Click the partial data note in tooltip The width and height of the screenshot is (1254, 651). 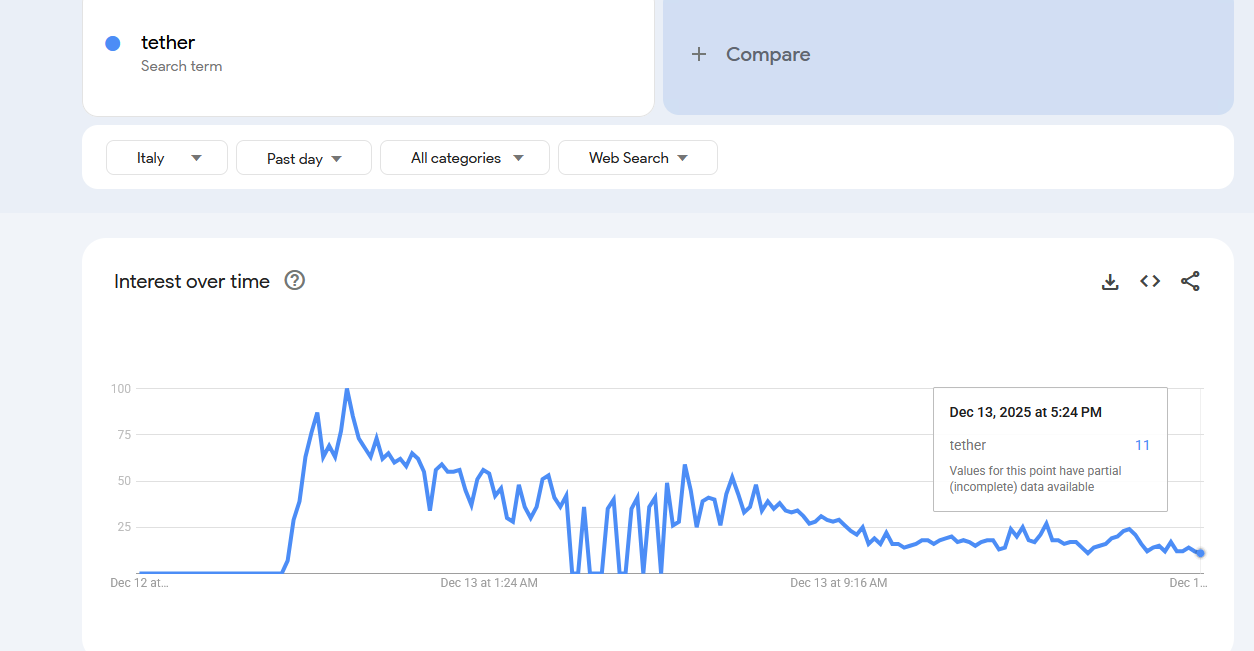[1035, 479]
